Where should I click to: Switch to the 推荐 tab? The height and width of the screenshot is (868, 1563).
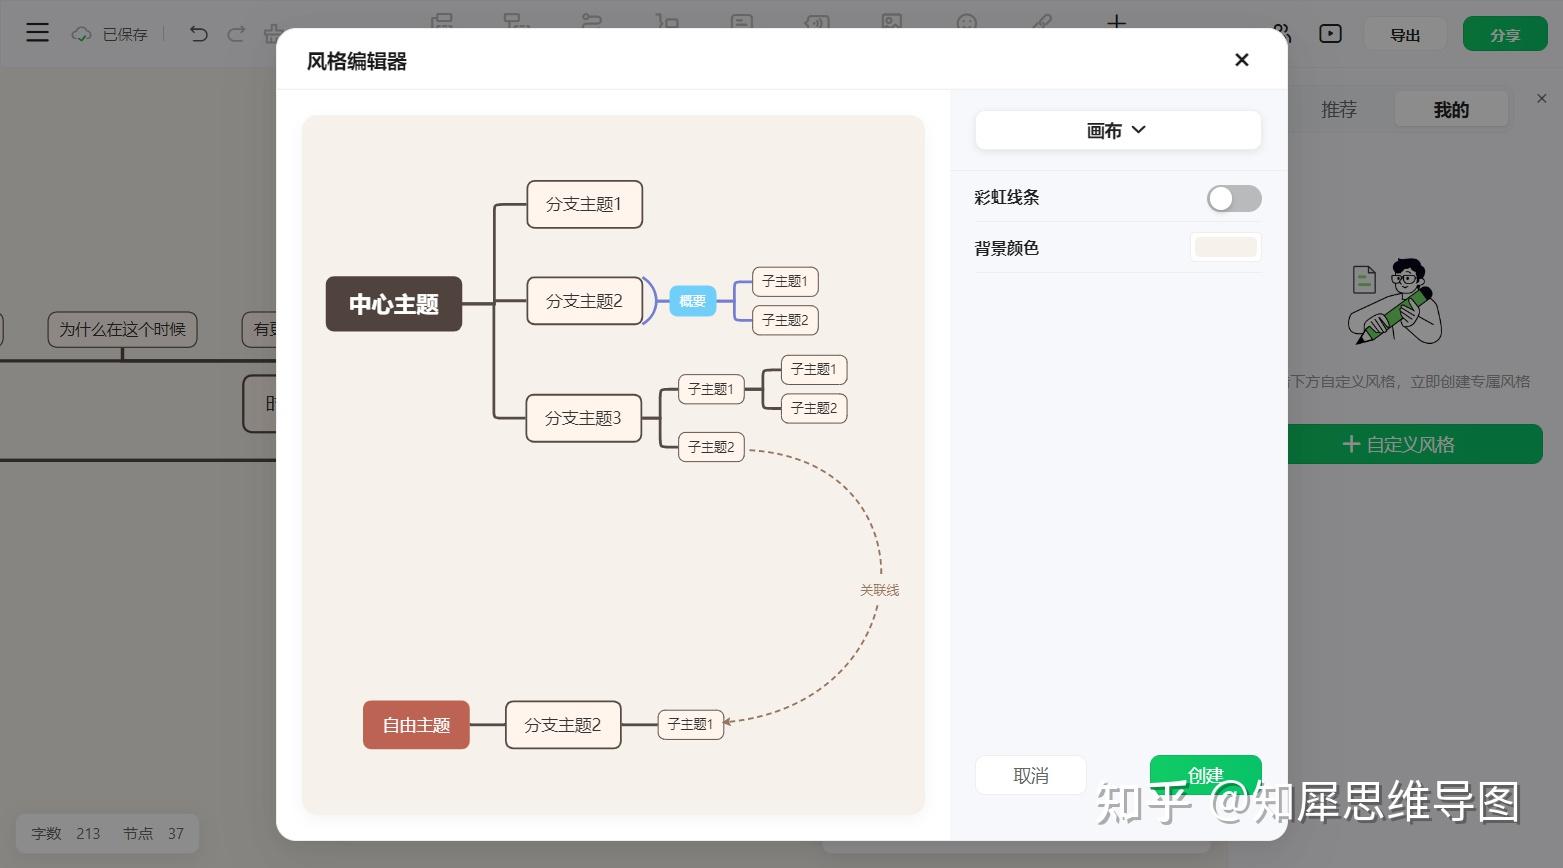(x=1339, y=110)
